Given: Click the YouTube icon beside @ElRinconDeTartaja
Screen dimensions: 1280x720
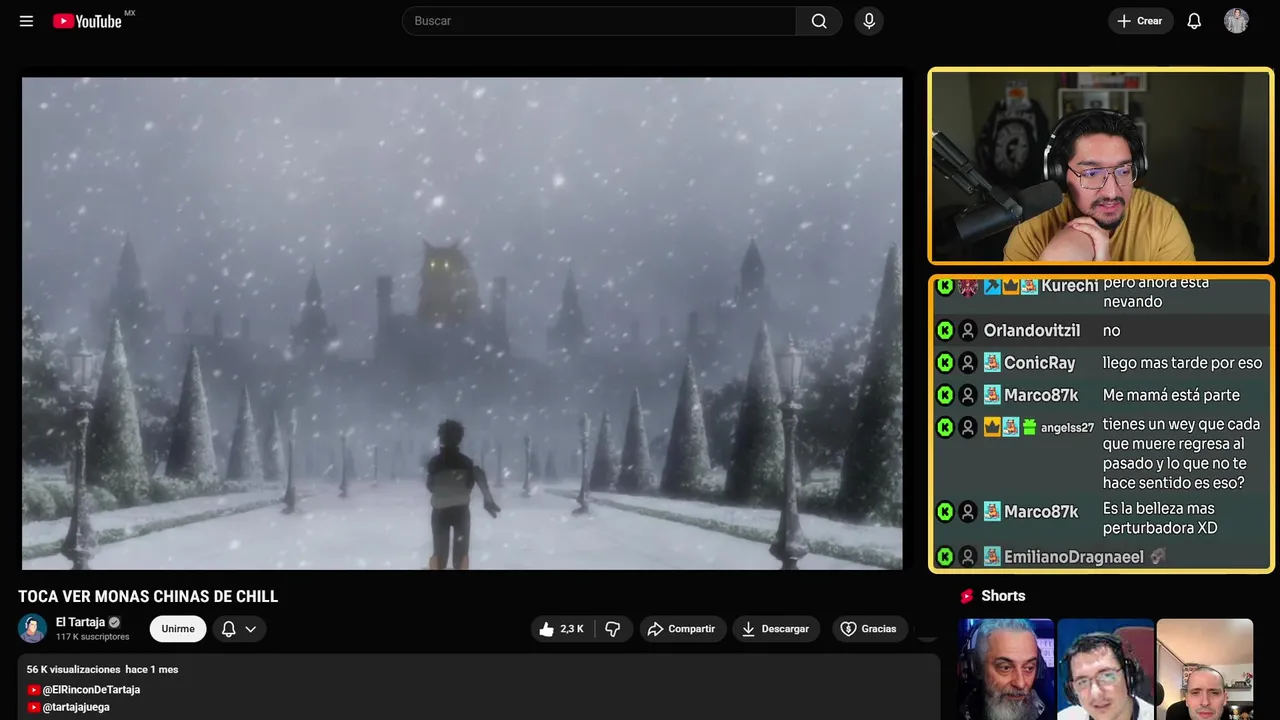Looking at the screenshot, I should [x=34, y=690].
